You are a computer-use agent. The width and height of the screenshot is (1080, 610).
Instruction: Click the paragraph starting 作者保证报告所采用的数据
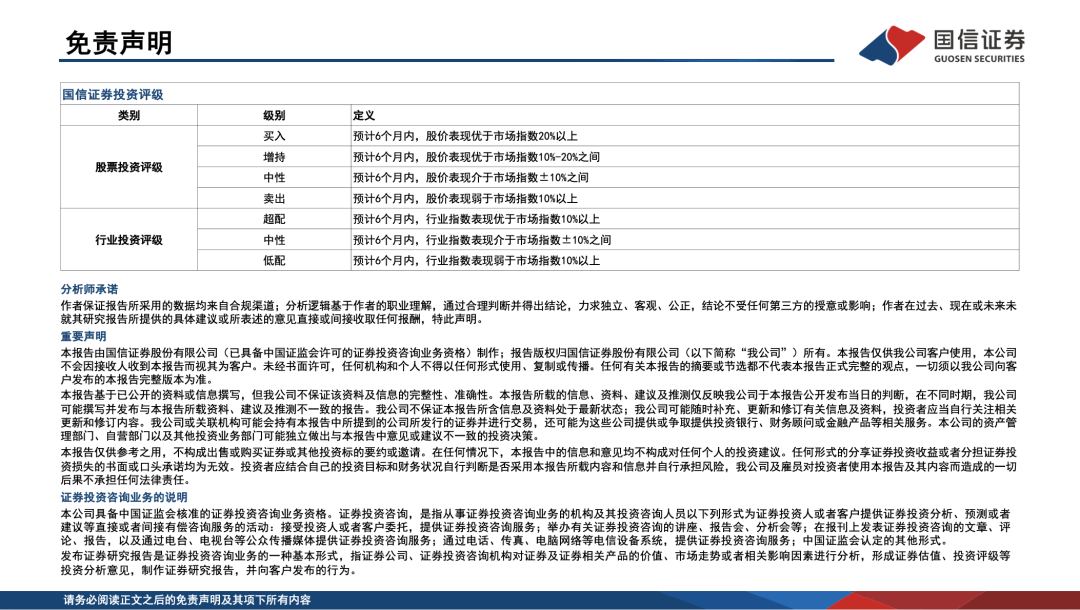(539, 313)
